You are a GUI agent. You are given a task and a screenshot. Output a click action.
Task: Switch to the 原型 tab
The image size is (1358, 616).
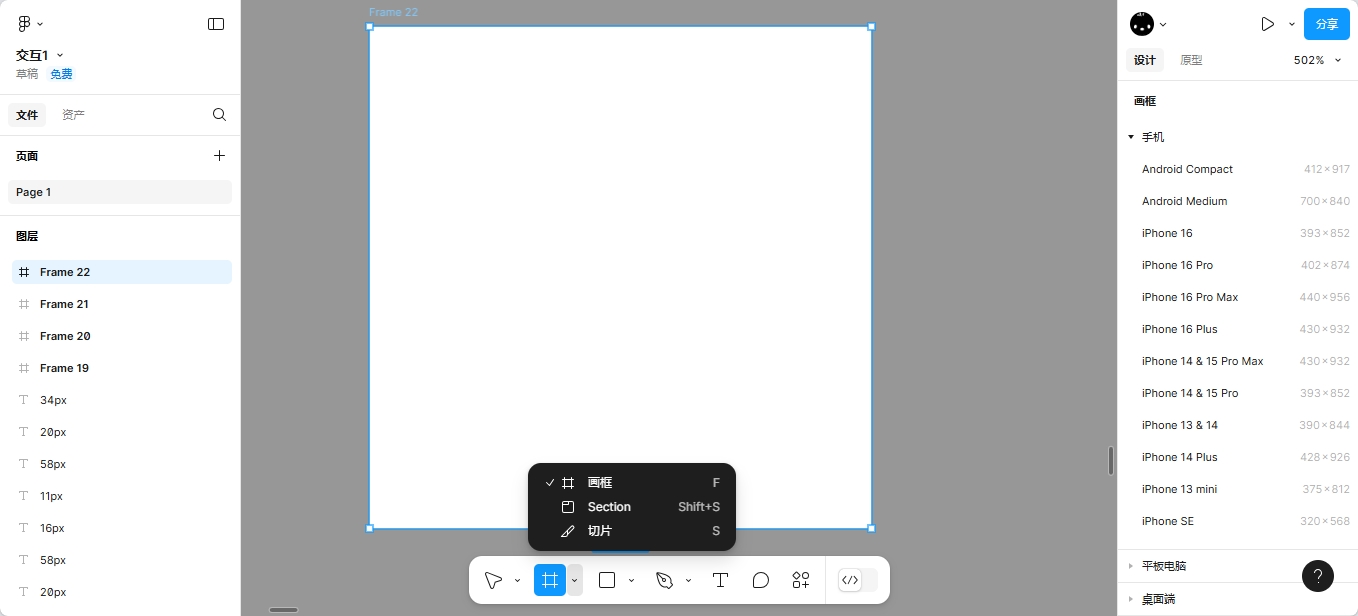pyautogui.click(x=1191, y=60)
